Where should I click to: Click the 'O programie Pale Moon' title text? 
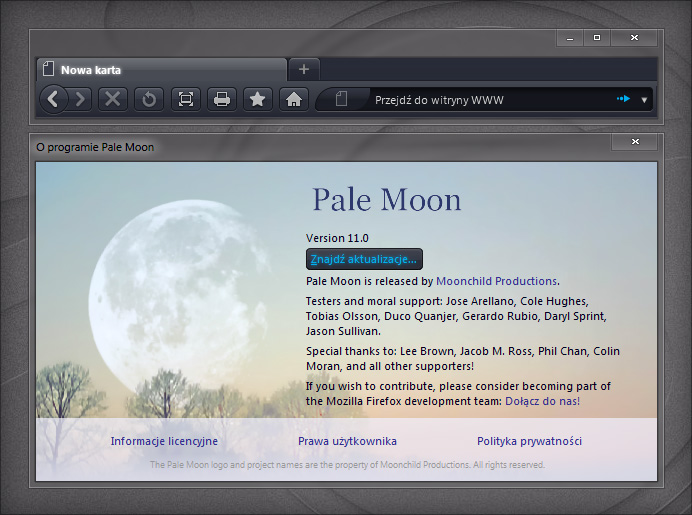pyautogui.click(x=95, y=147)
